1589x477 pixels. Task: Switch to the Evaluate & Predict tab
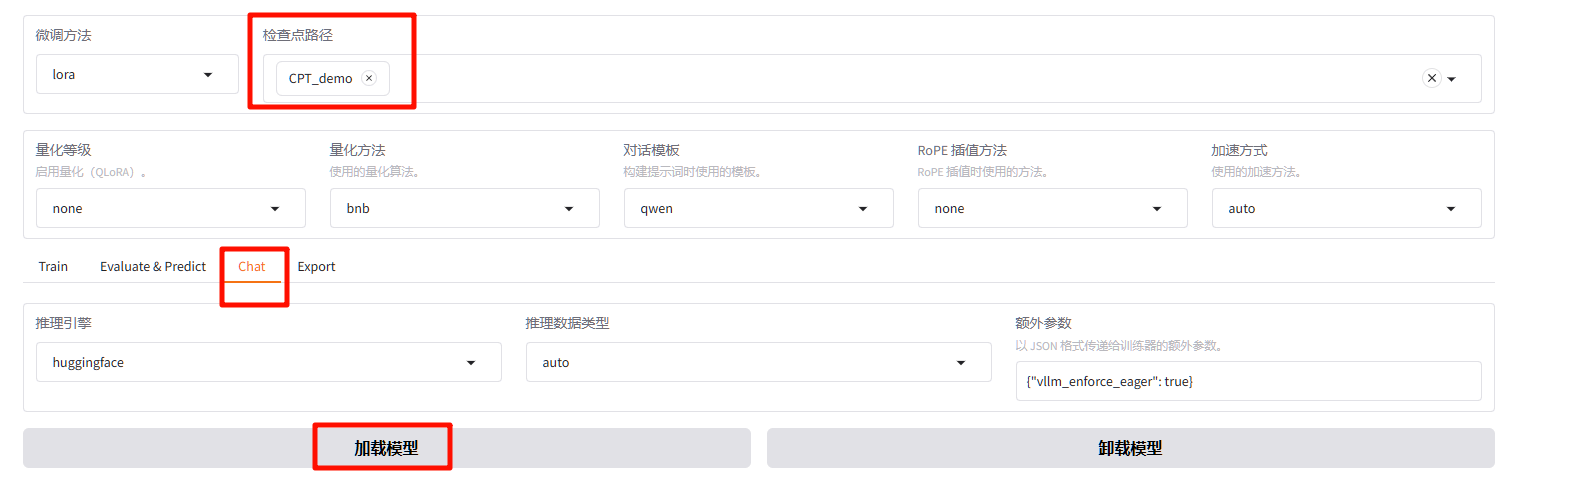[153, 267]
